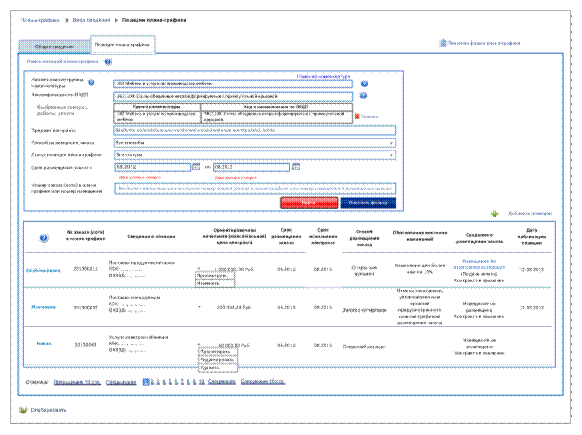This screenshot has height=435, width=582.
Task: Choose Удалить in Новая row menu
Action: (x=218, y=368)
